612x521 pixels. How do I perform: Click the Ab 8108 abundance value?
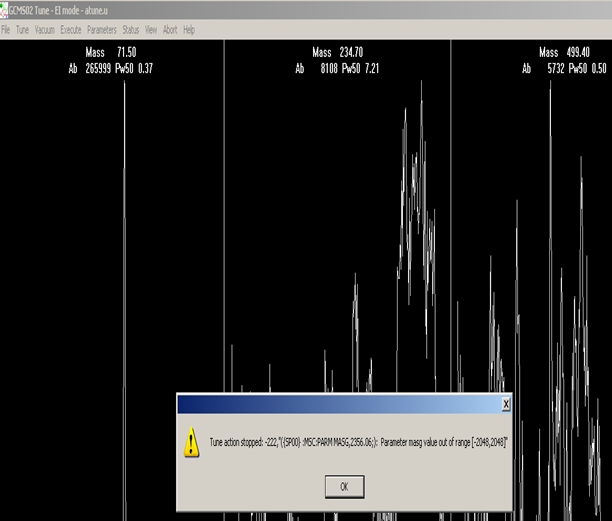317,69
